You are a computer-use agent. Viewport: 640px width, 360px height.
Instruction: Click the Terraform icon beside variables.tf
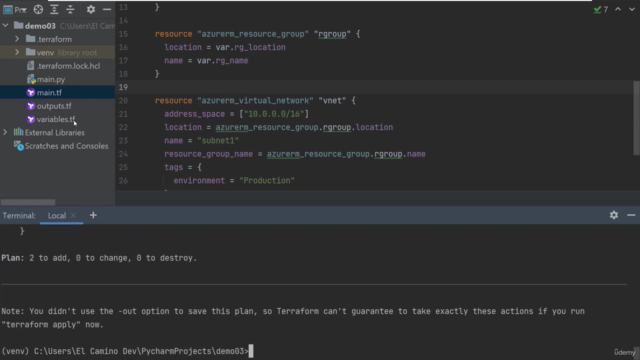point(31,119)
